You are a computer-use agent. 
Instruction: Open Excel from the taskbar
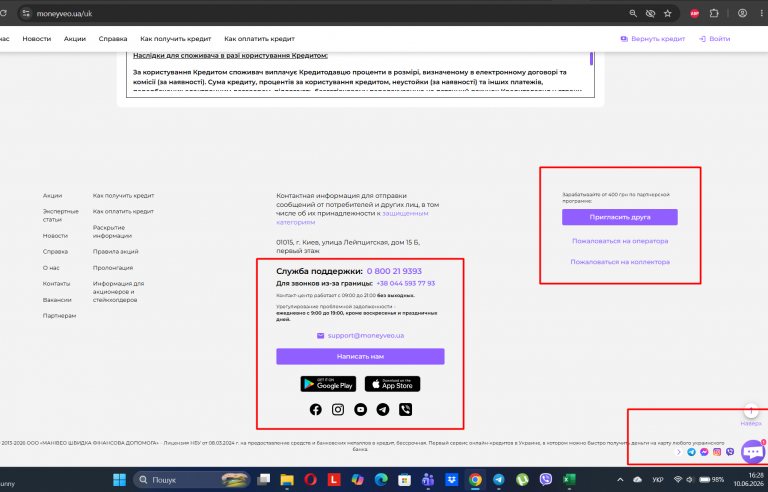point(569,480)
